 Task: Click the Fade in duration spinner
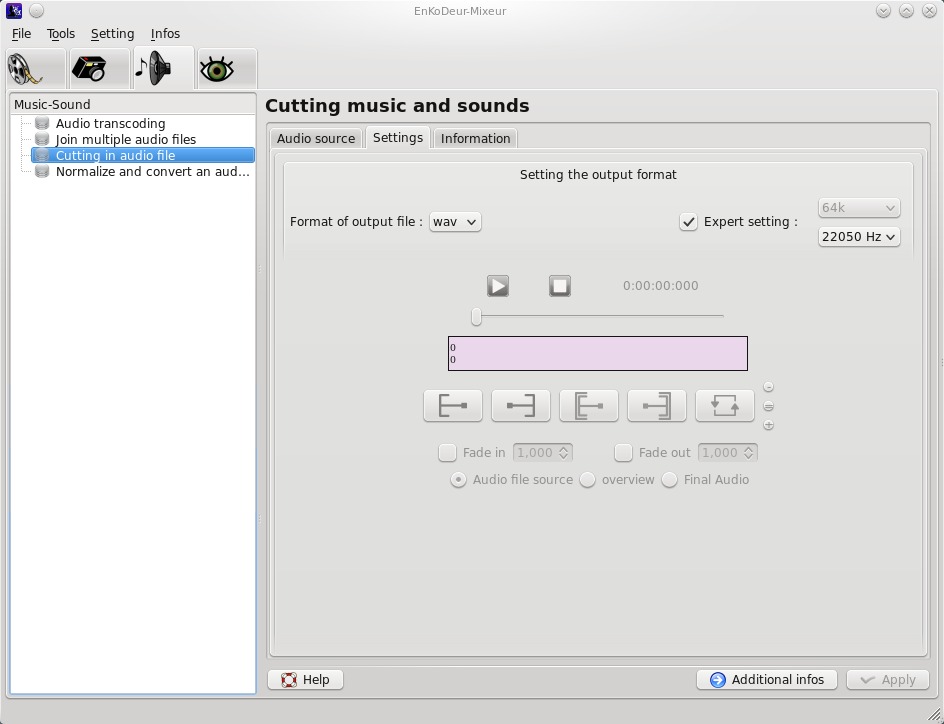pos(542,453)
